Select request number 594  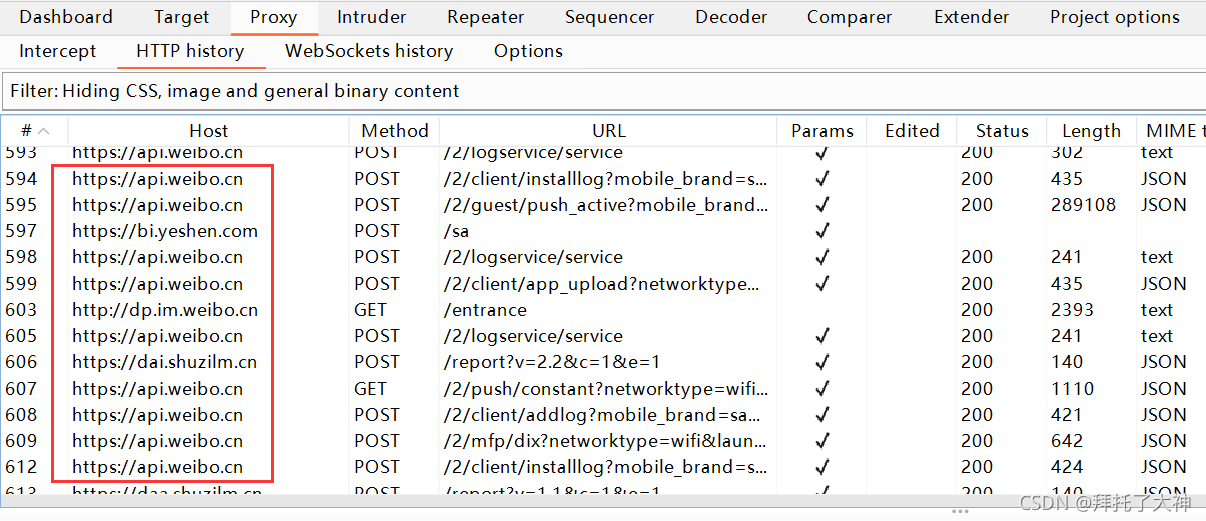click(21, 179)
